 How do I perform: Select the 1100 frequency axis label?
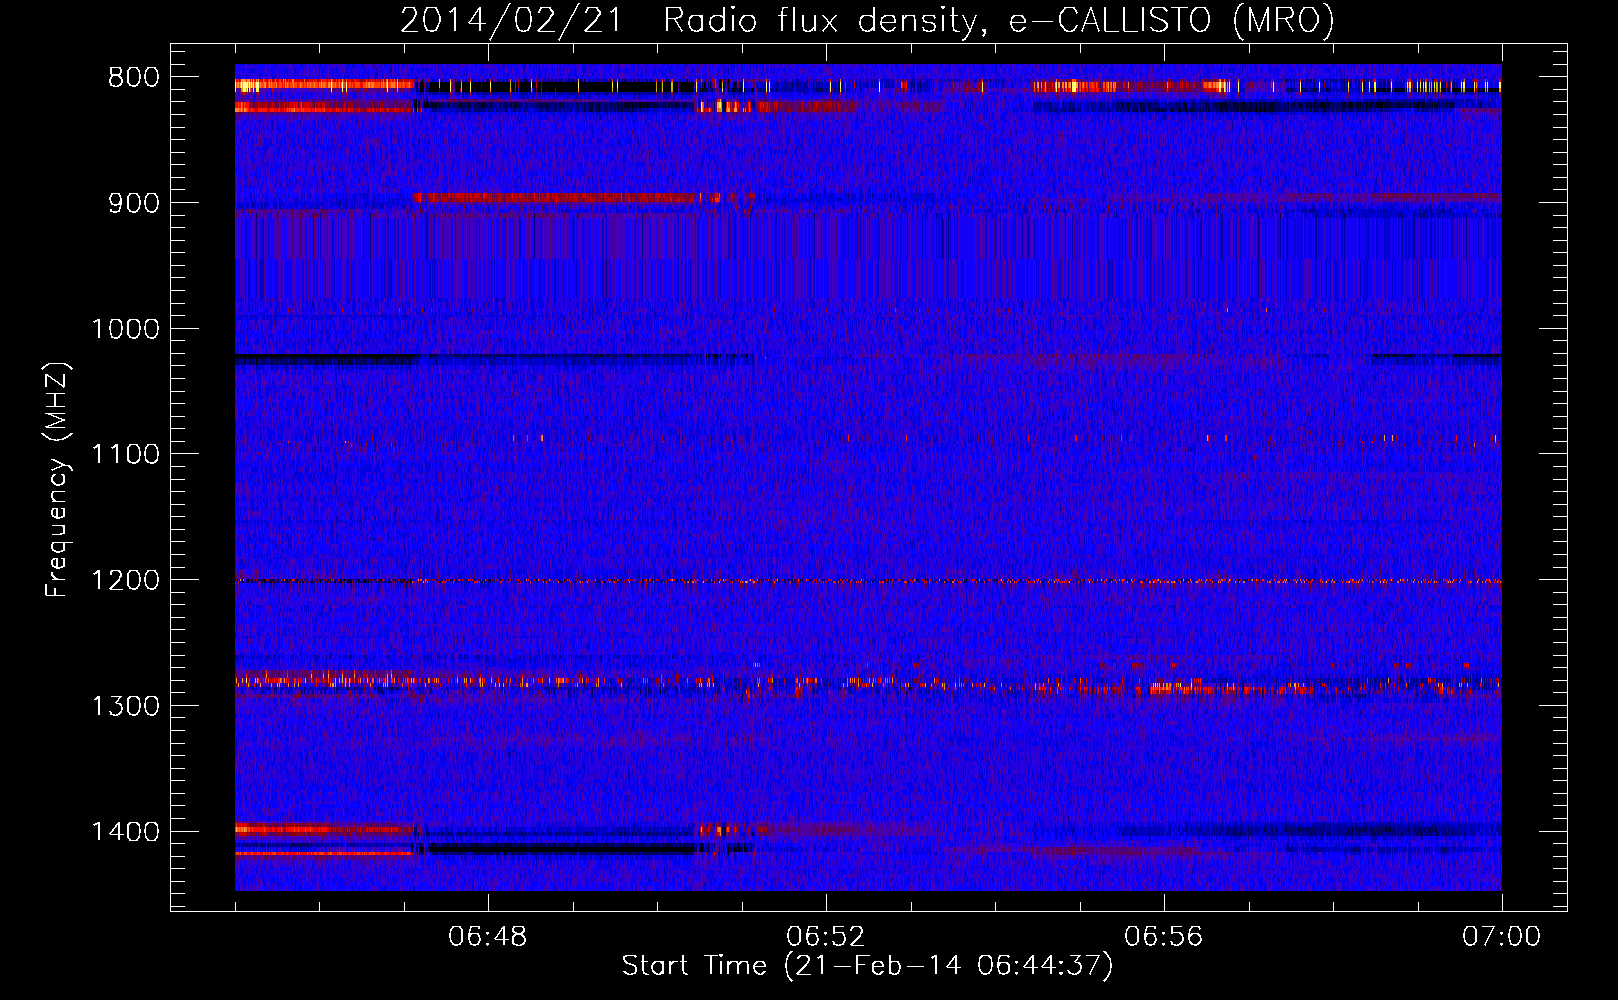pyautogui.click(x=125, y=455)
